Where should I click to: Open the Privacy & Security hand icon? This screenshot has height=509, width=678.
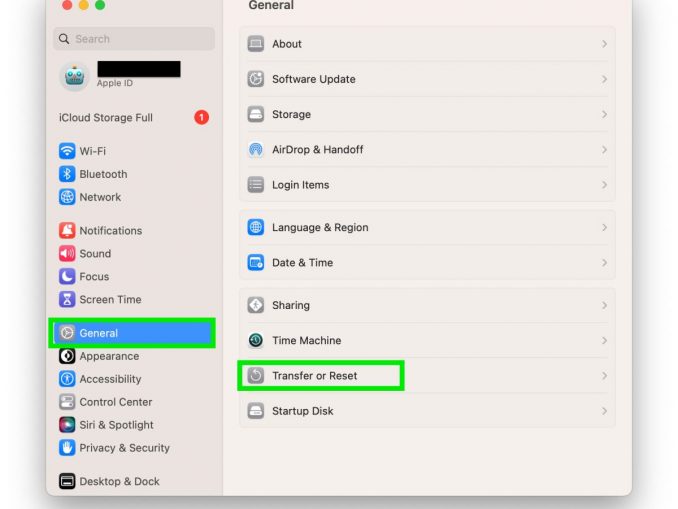67,448
